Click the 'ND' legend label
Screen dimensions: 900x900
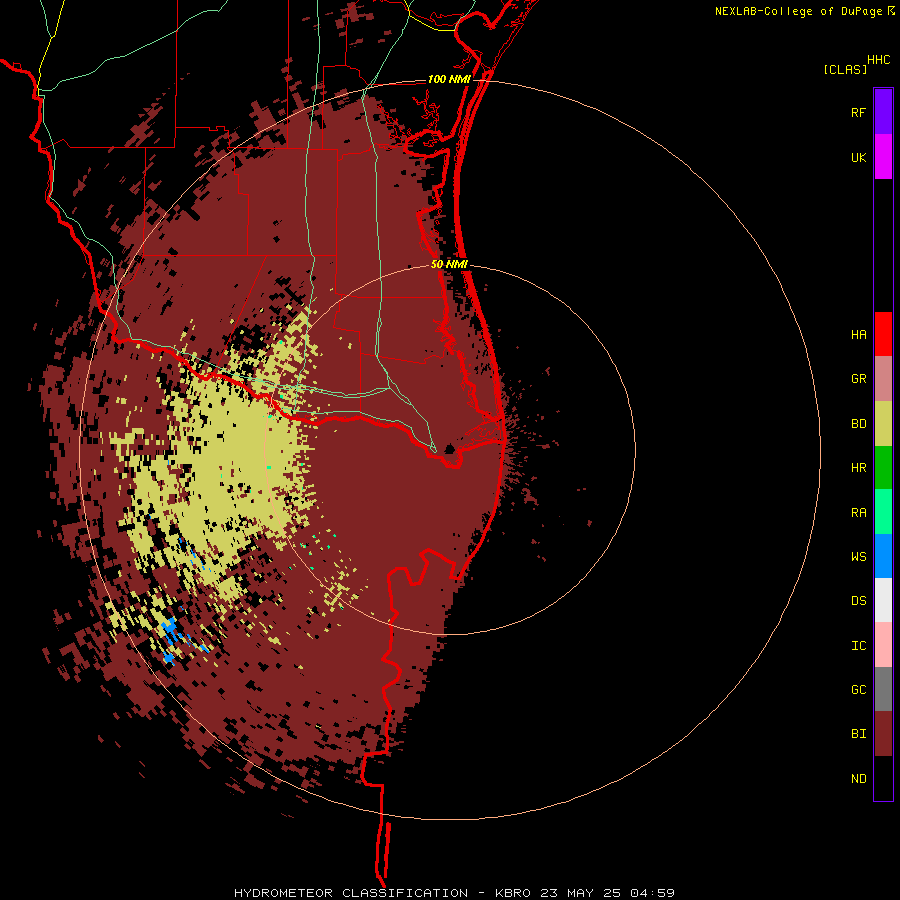[858, 779]
